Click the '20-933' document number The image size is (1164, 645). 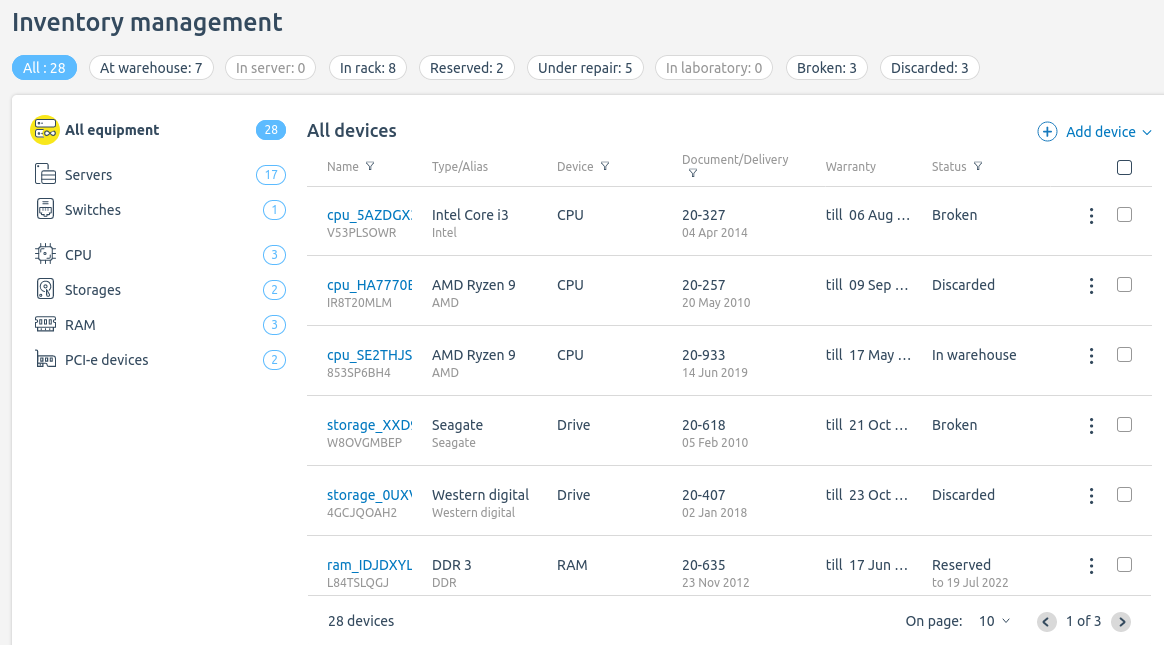tap(704, 355)
